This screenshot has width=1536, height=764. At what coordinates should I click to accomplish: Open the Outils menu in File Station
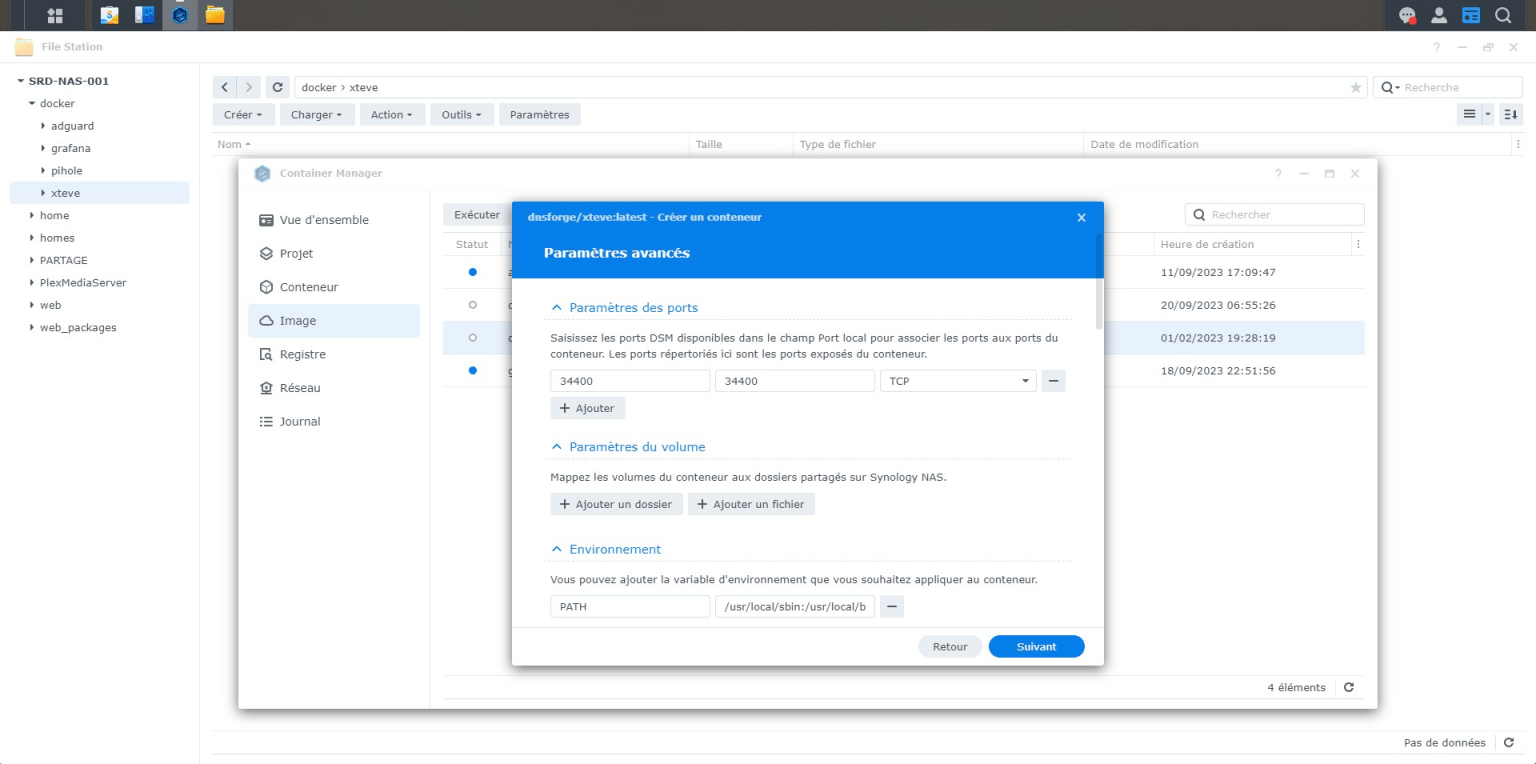pyautogui.click(x=461, y=114)
